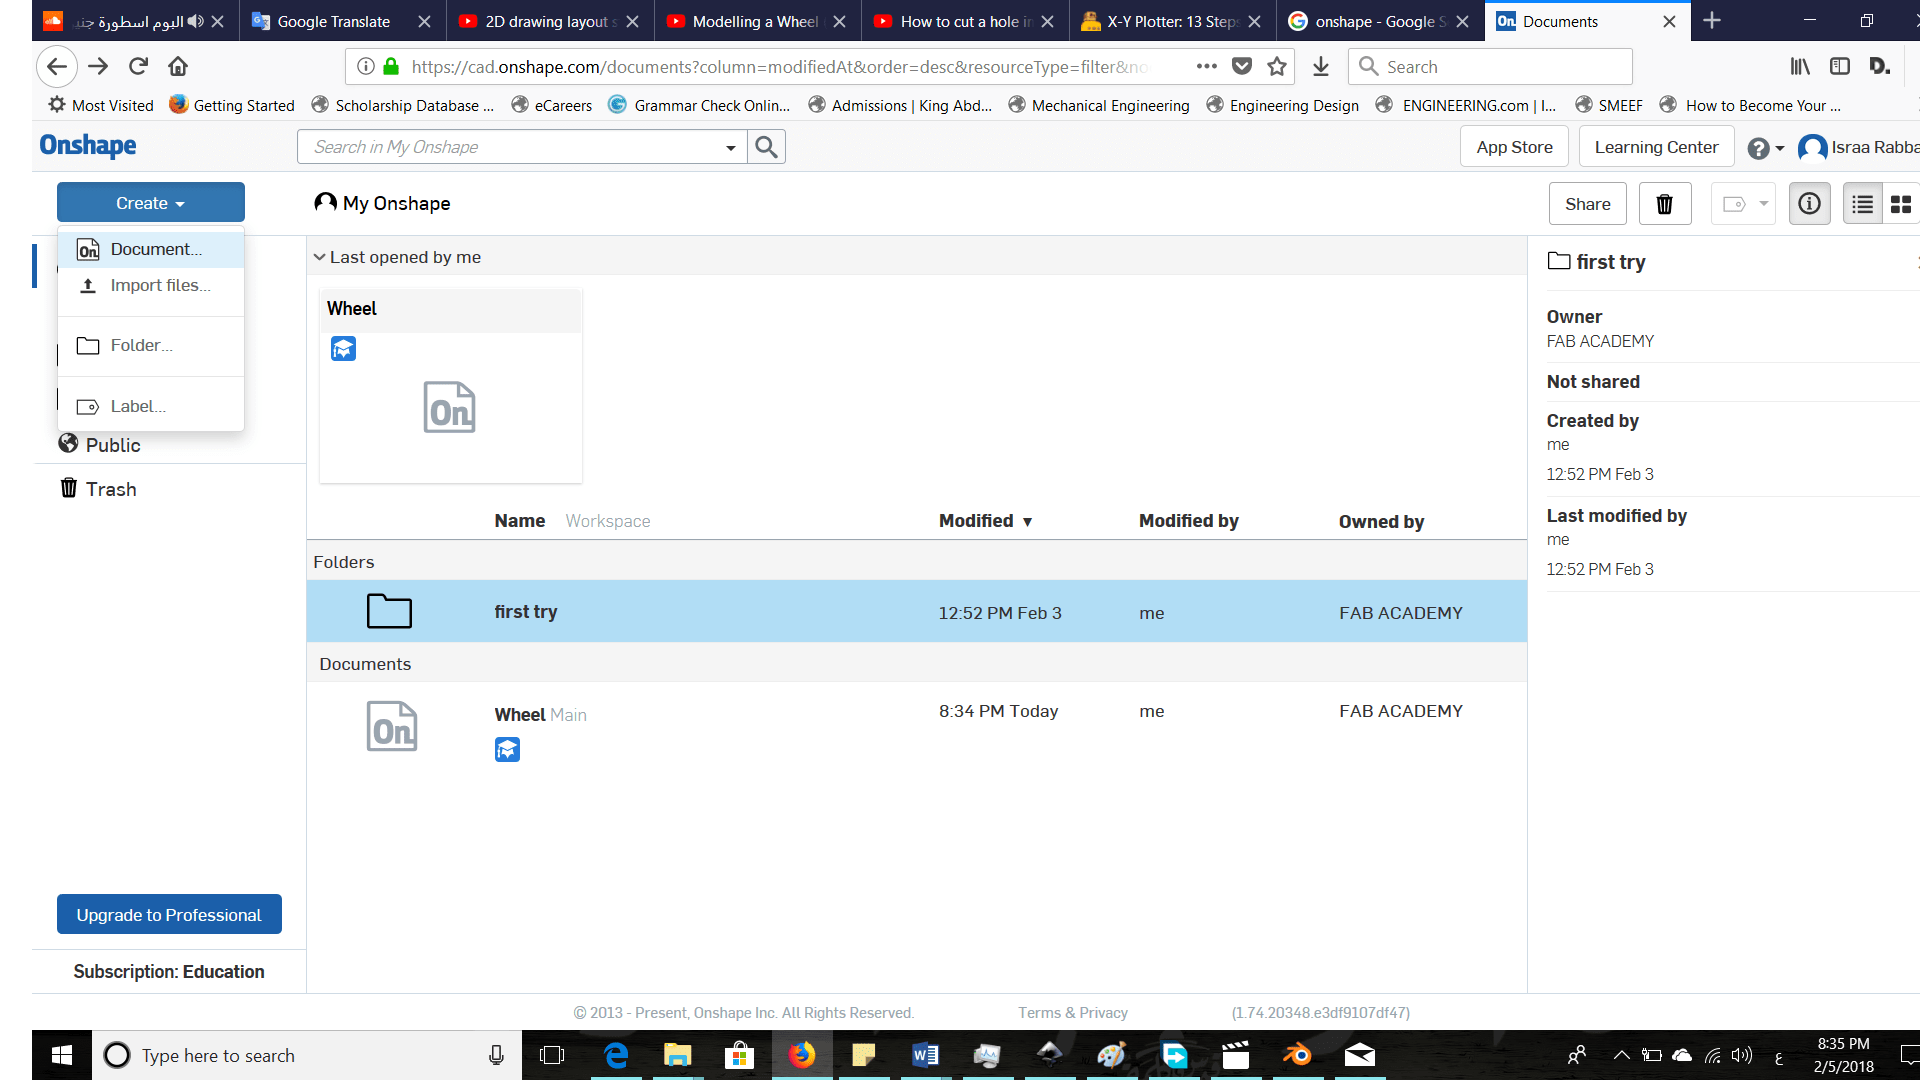Screen dimensions: 1920x1080
Task: Choose Label... from Create menu
Action: (151, 407)
